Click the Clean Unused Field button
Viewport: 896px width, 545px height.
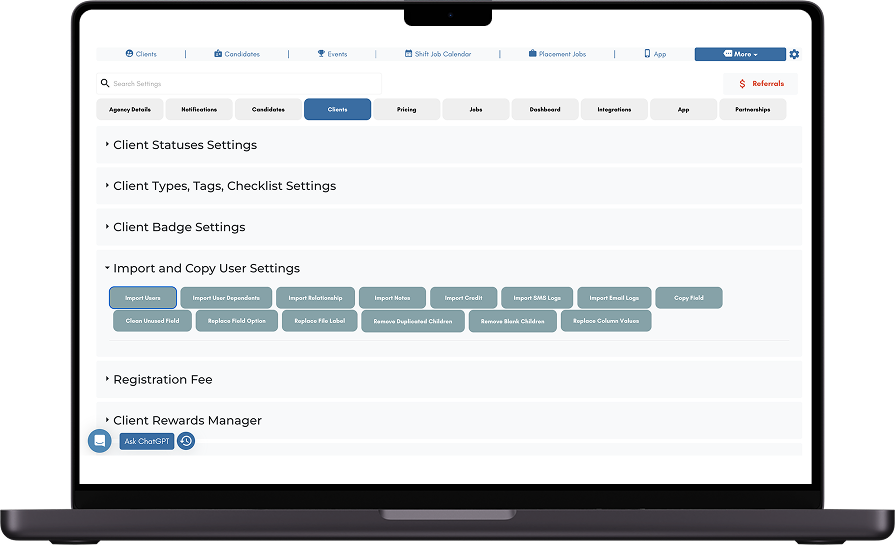pyautogui.click(x=153, y=321)
